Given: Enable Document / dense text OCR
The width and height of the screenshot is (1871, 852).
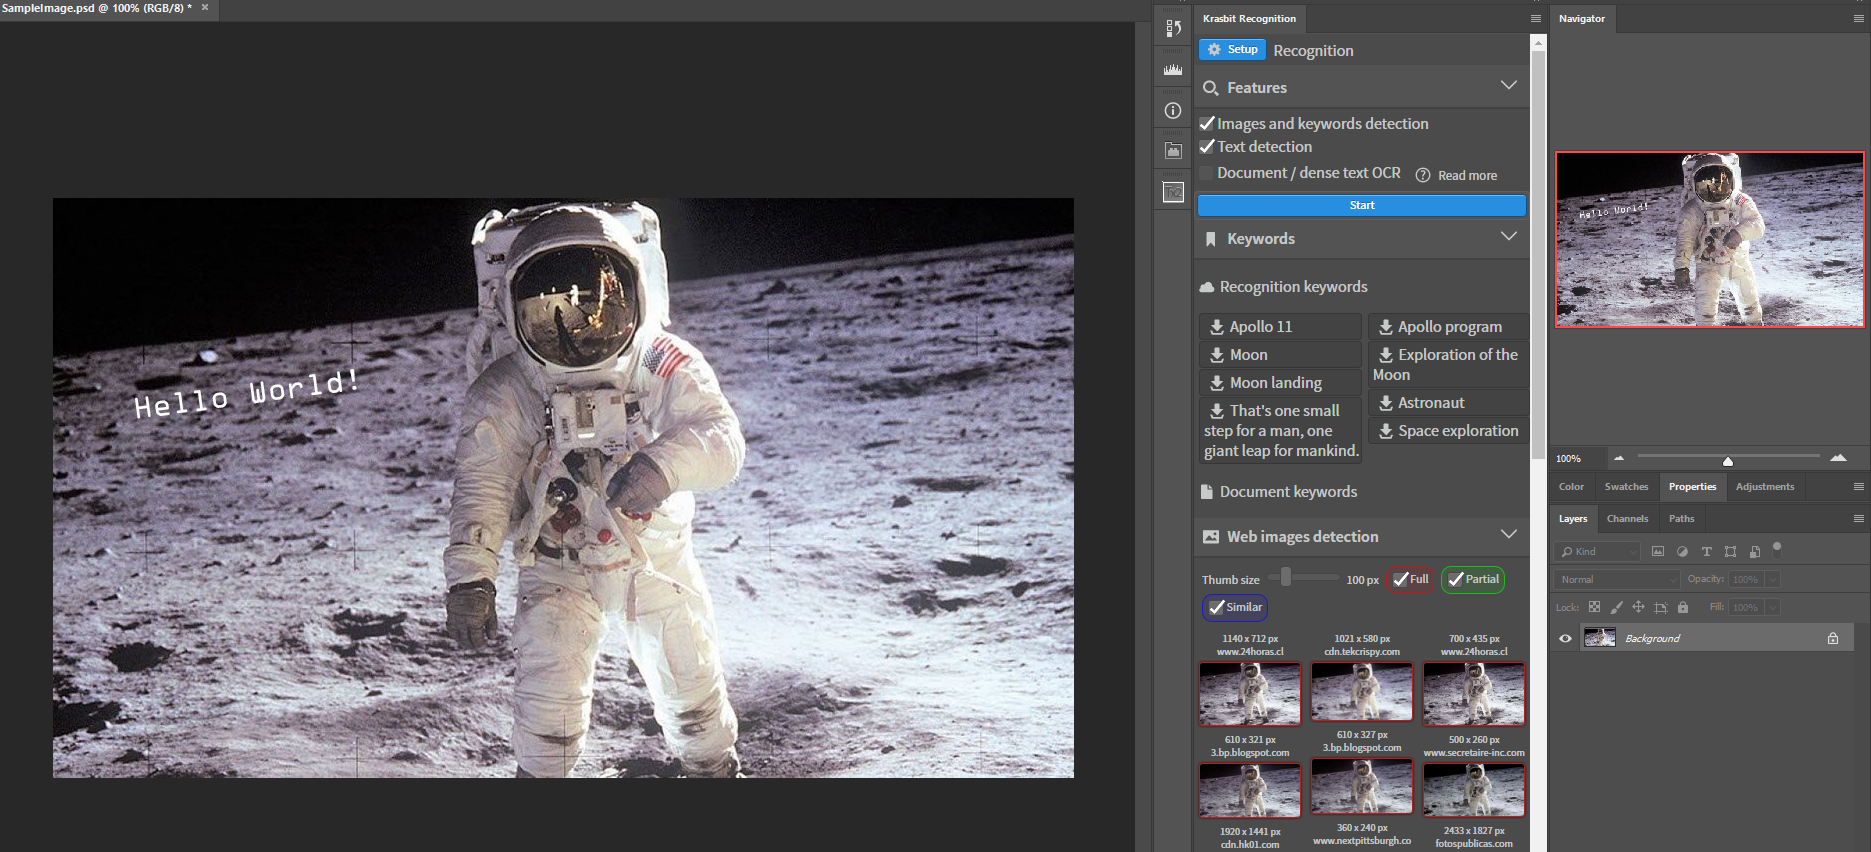Looking at the screenshot, I should (1207, 173).
